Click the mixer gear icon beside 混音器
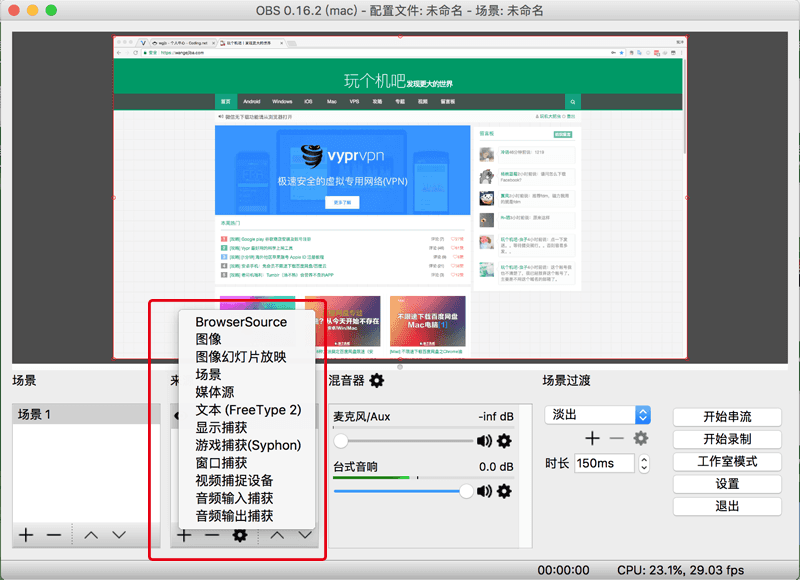Viewport: 800px width, 580px height. coord(377,380)
